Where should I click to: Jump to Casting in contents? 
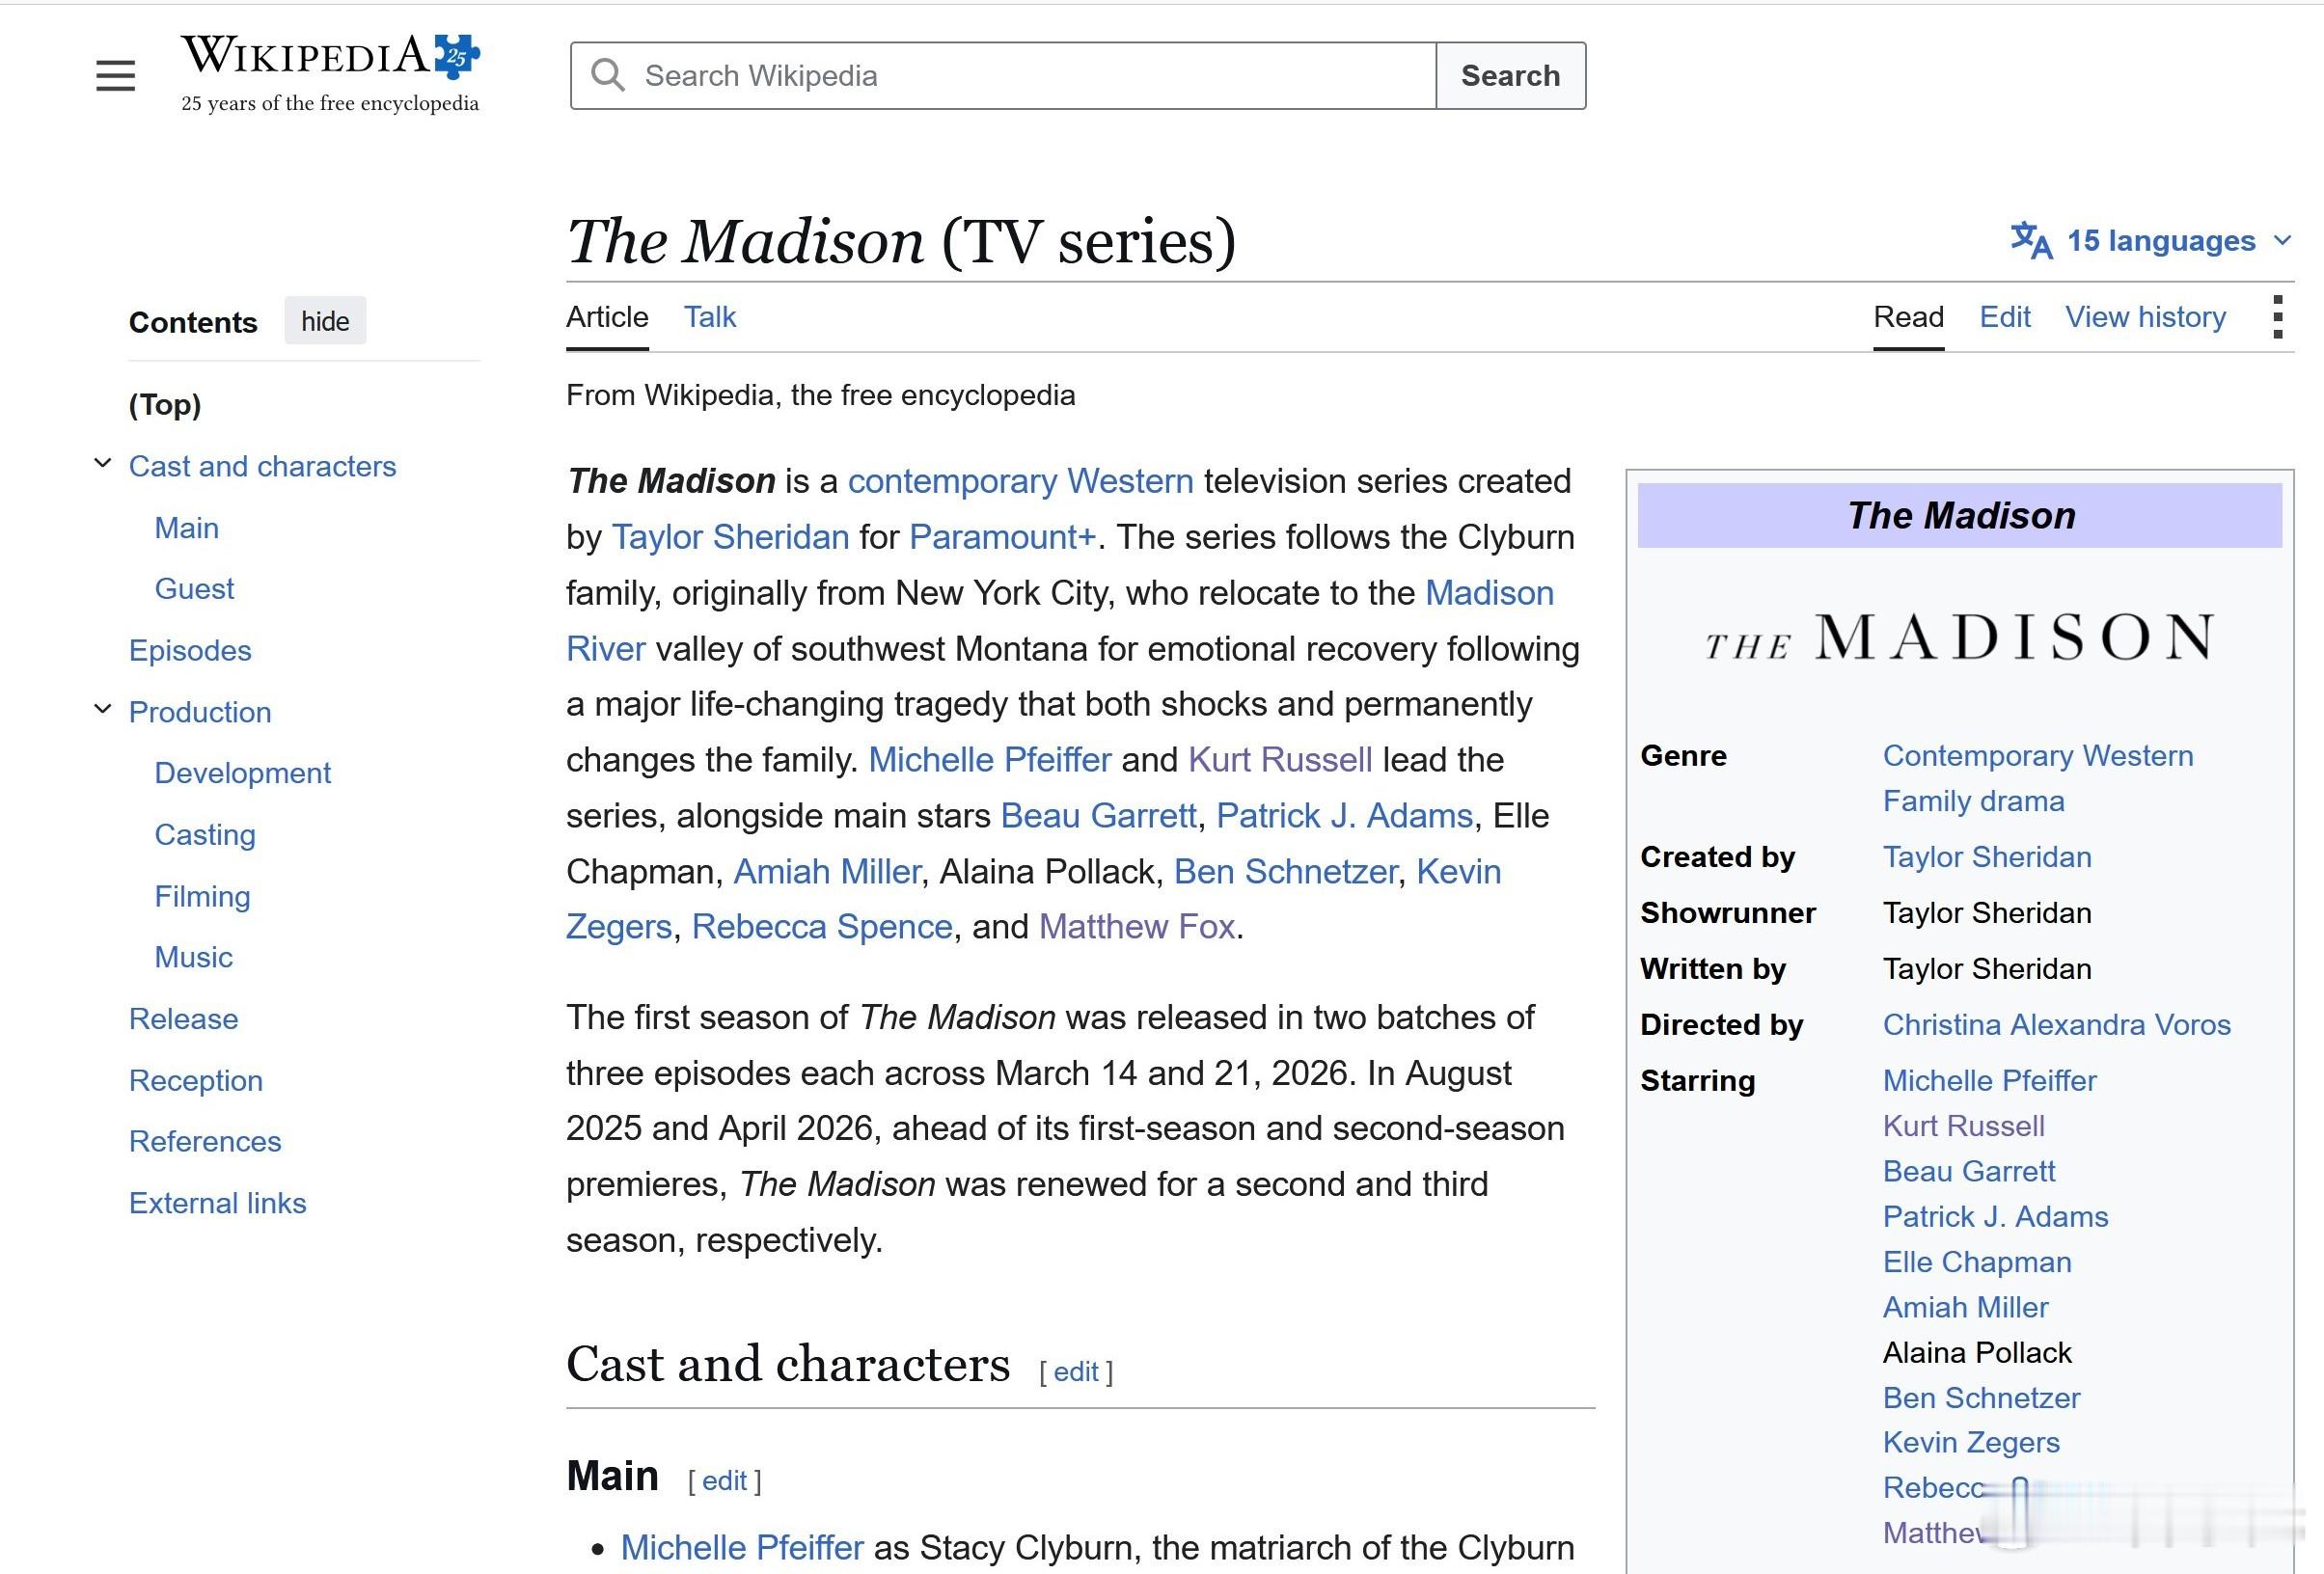[x=205, y=835]
